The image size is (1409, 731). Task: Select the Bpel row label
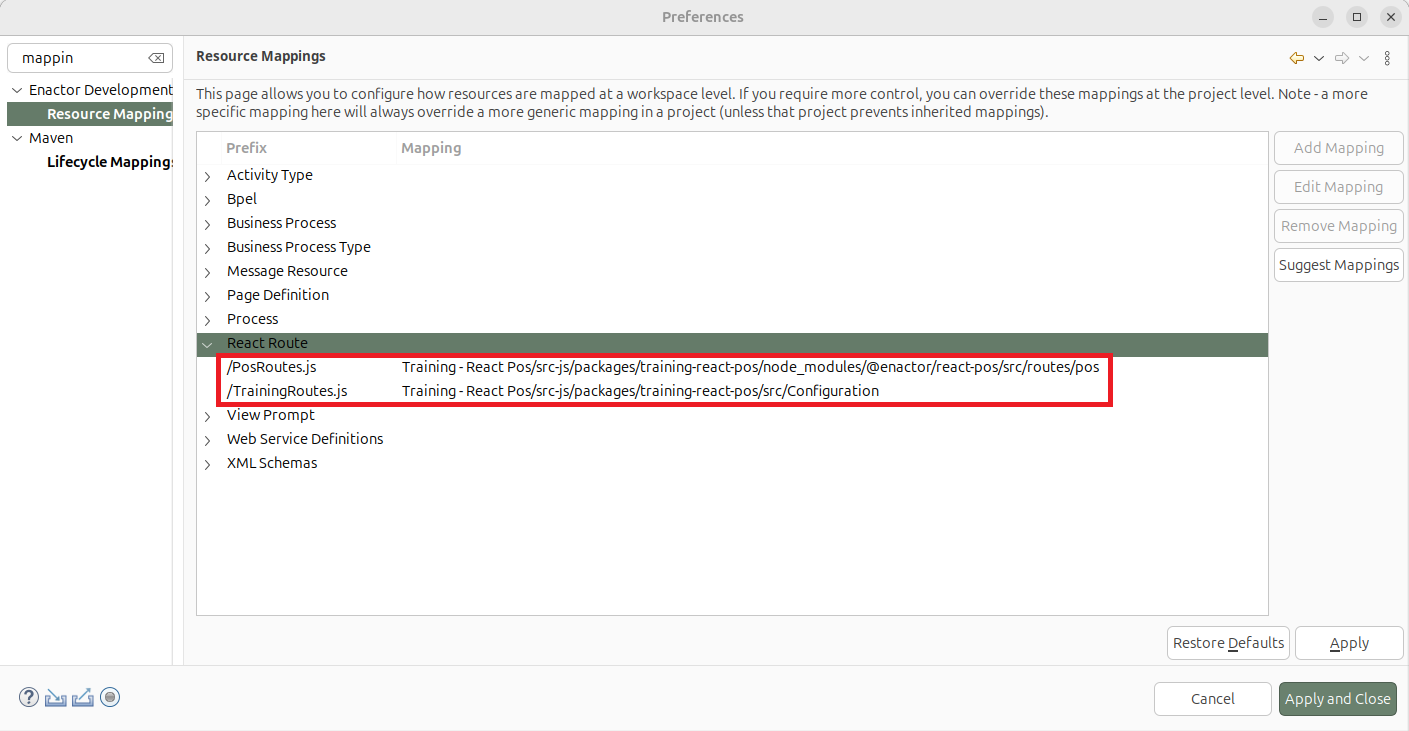pos(242,199)
